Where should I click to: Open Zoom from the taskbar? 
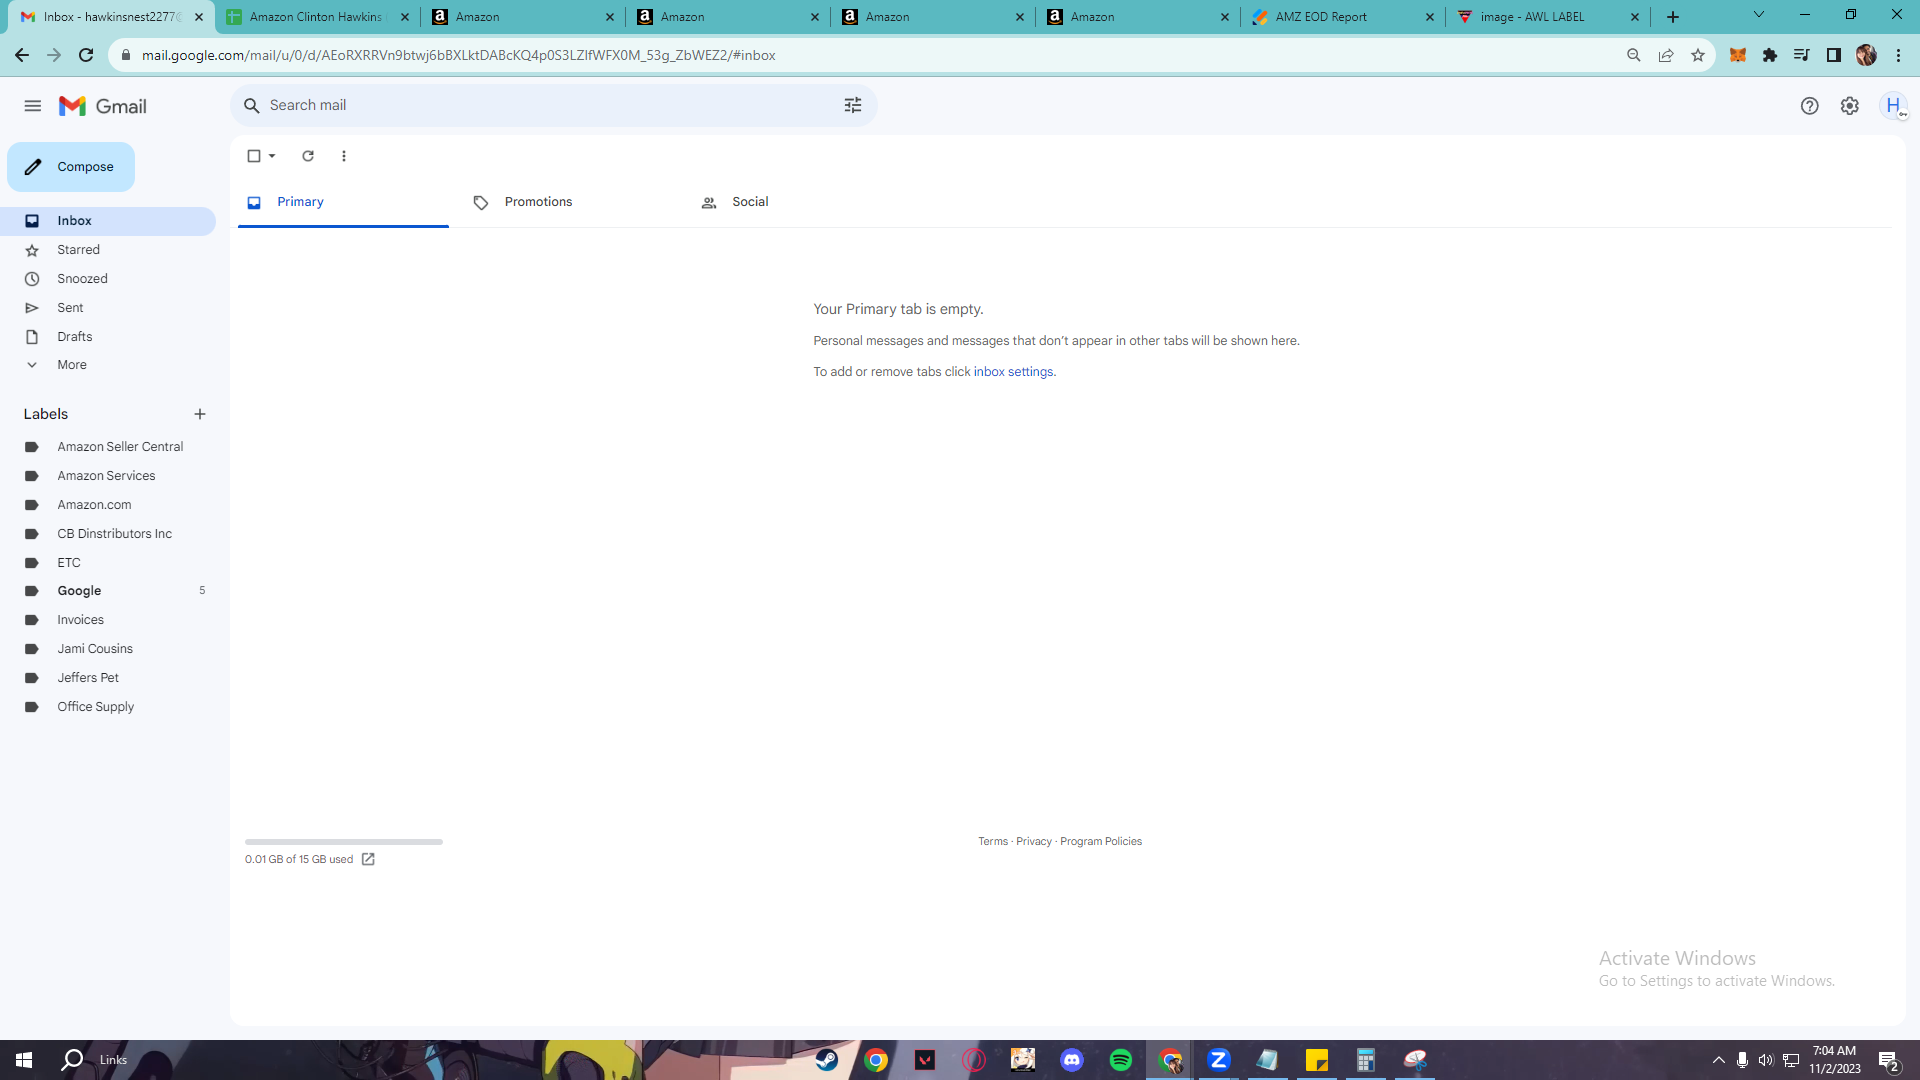pyautogui.click(x=1218, y=1060)
